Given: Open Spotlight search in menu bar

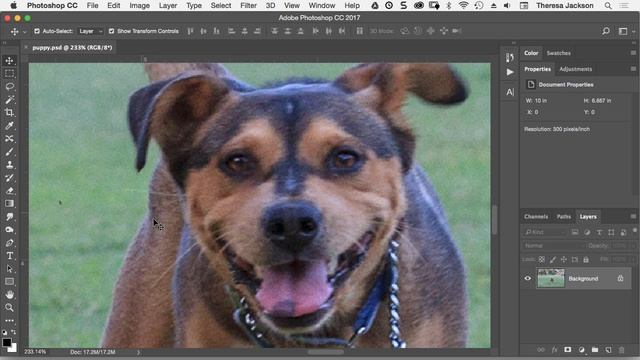Looking at the screenshot, I should [608, 6].
